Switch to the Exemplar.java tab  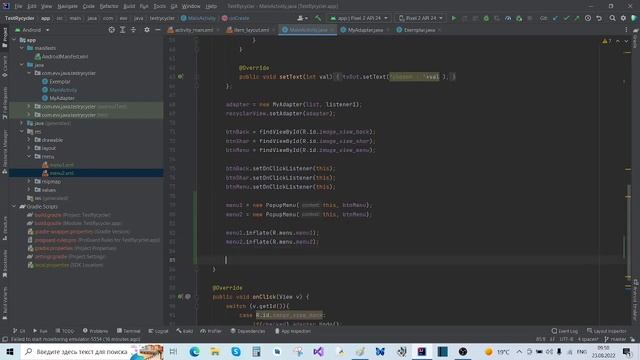(419, 30)
